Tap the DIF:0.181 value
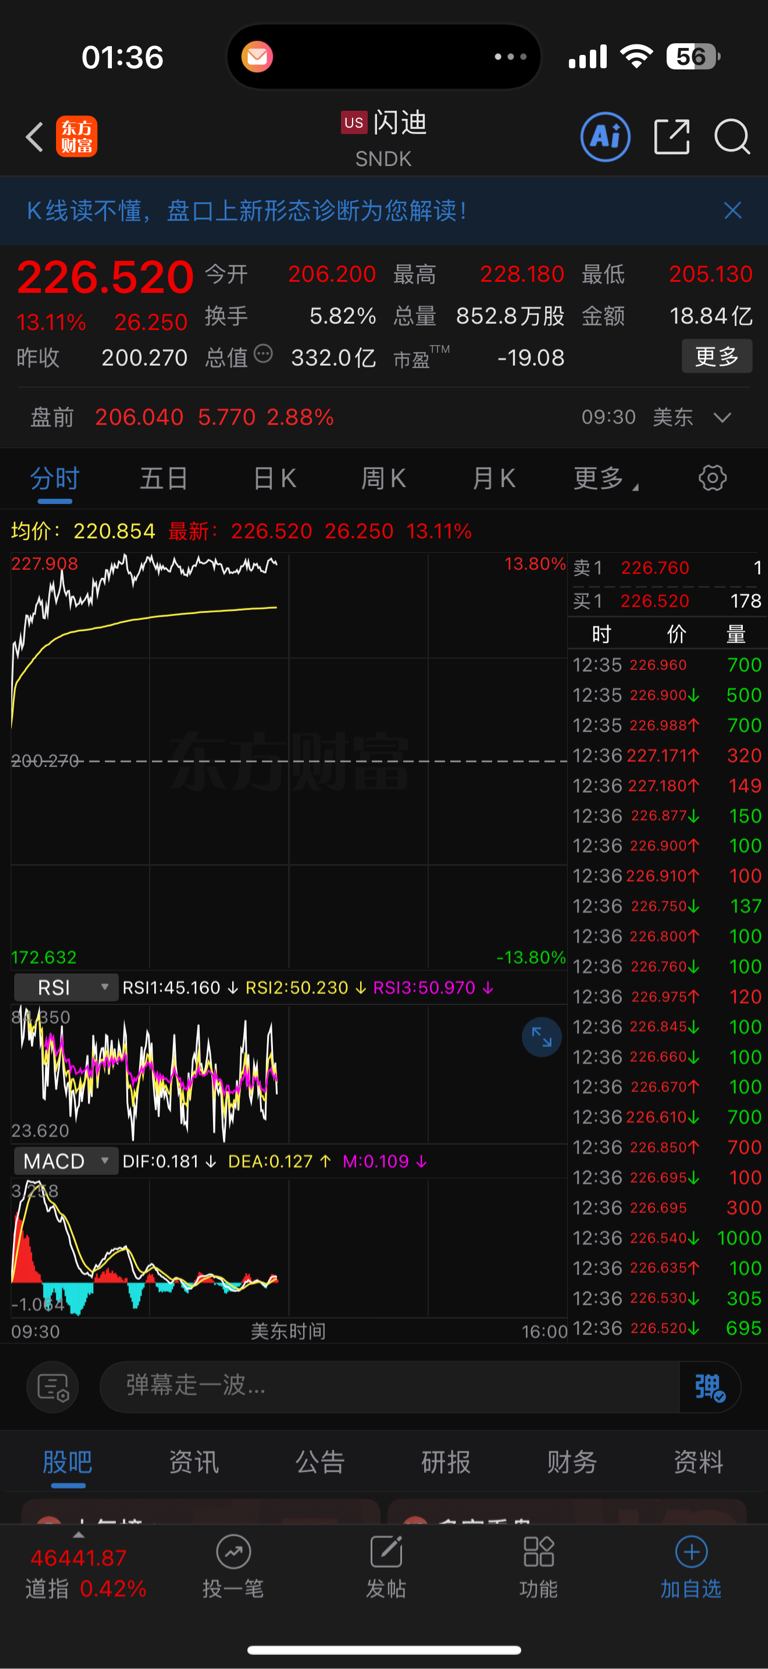Screen dimensions: 768x1669 point(169,1161)
